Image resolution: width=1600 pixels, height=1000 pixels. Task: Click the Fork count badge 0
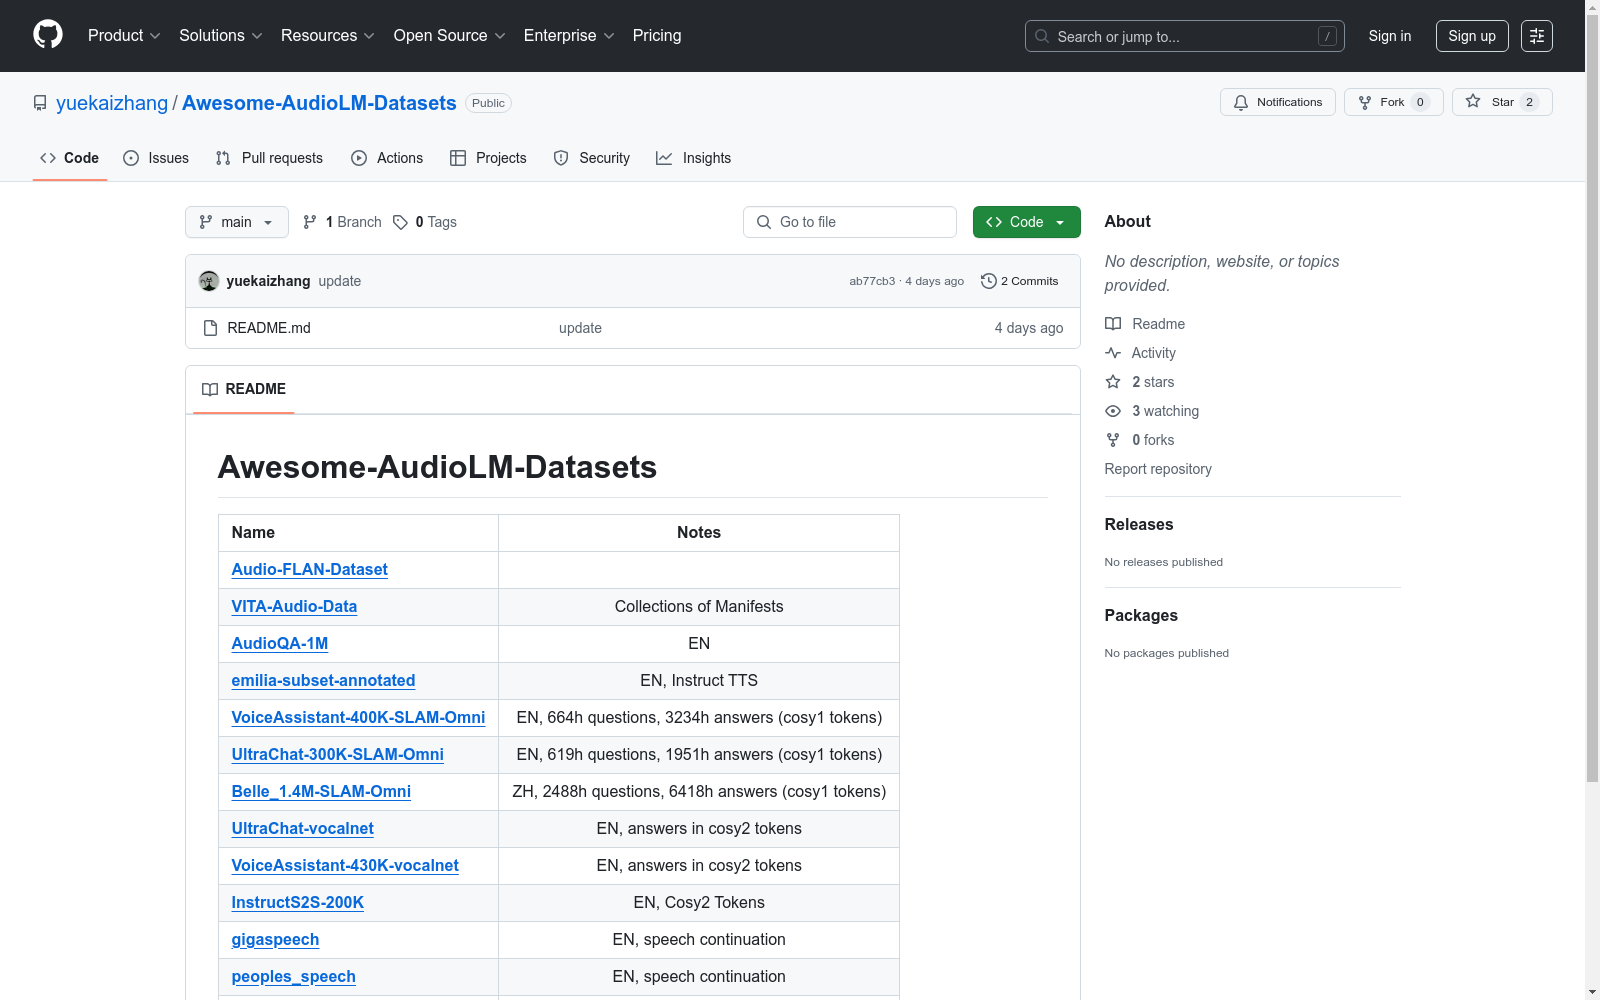pos(1420,102)
